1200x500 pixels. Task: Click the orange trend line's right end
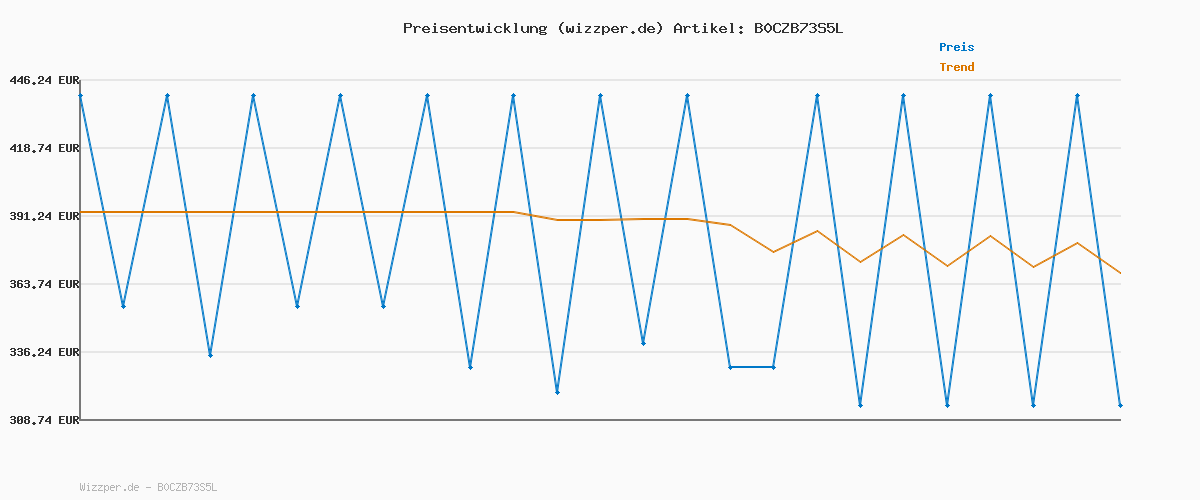pyautogui.click(x=1120, y=273)
